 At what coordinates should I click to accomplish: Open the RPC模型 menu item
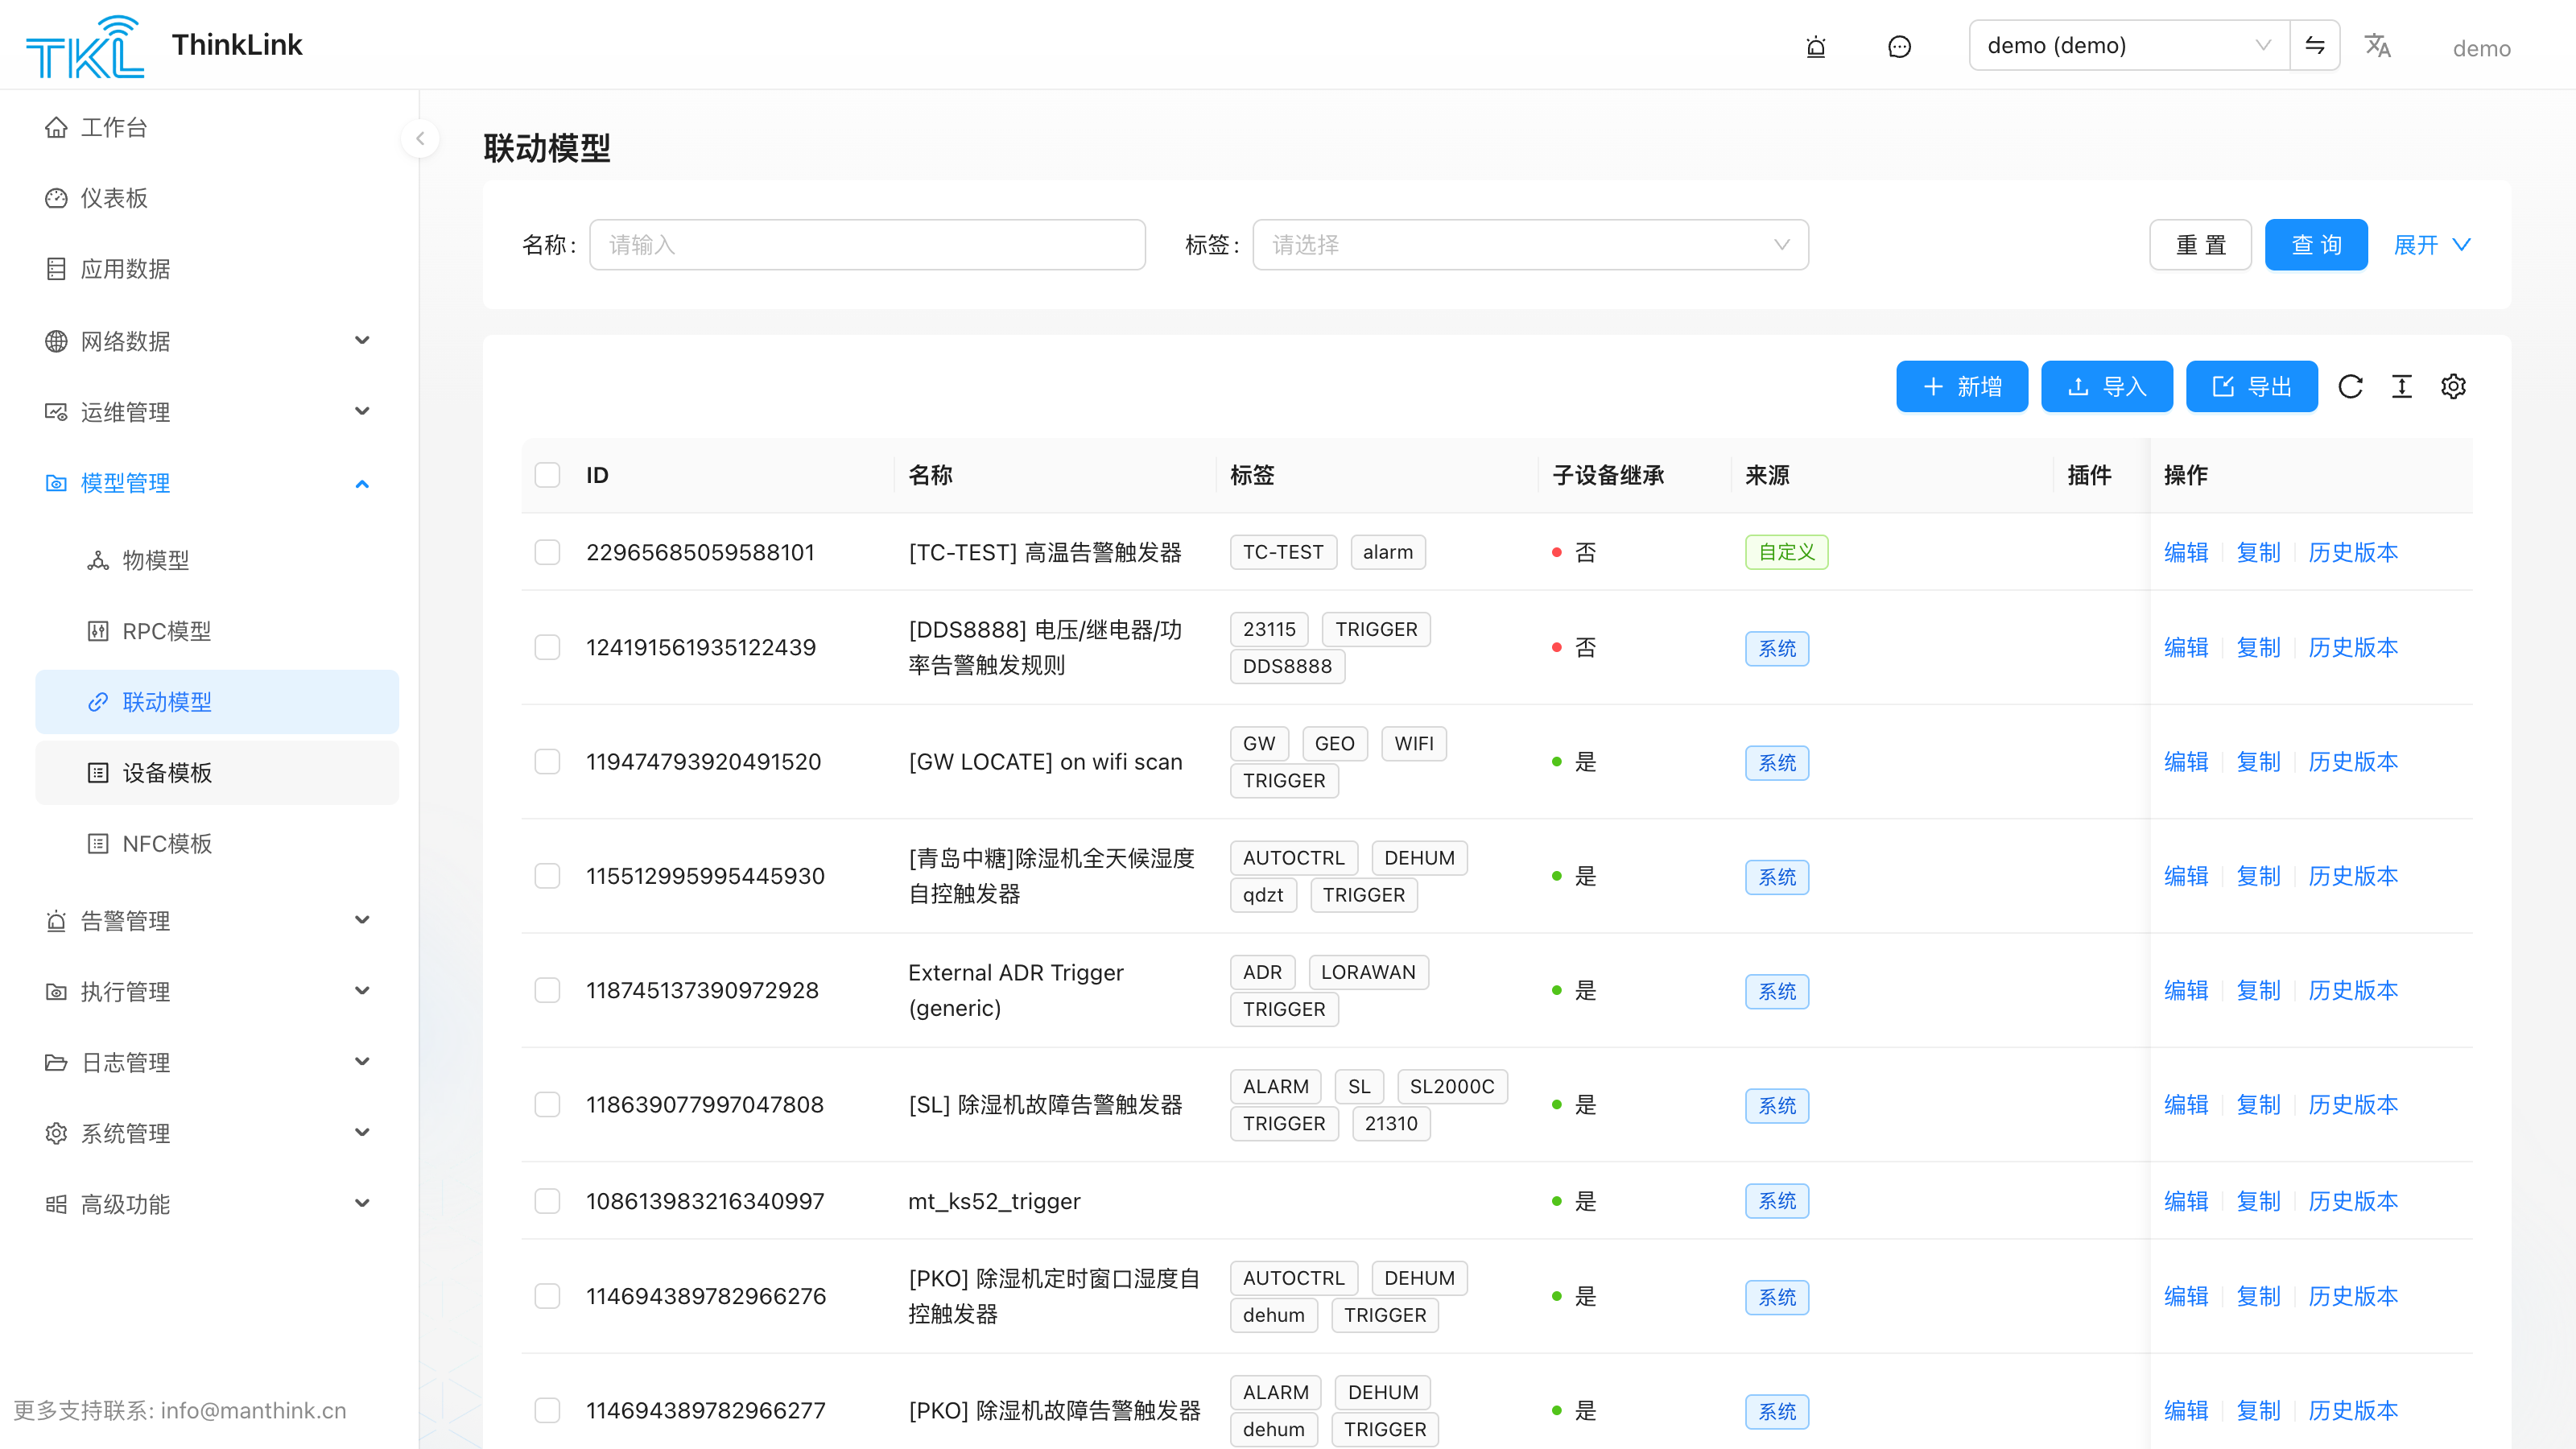click(x=217, y=631)
